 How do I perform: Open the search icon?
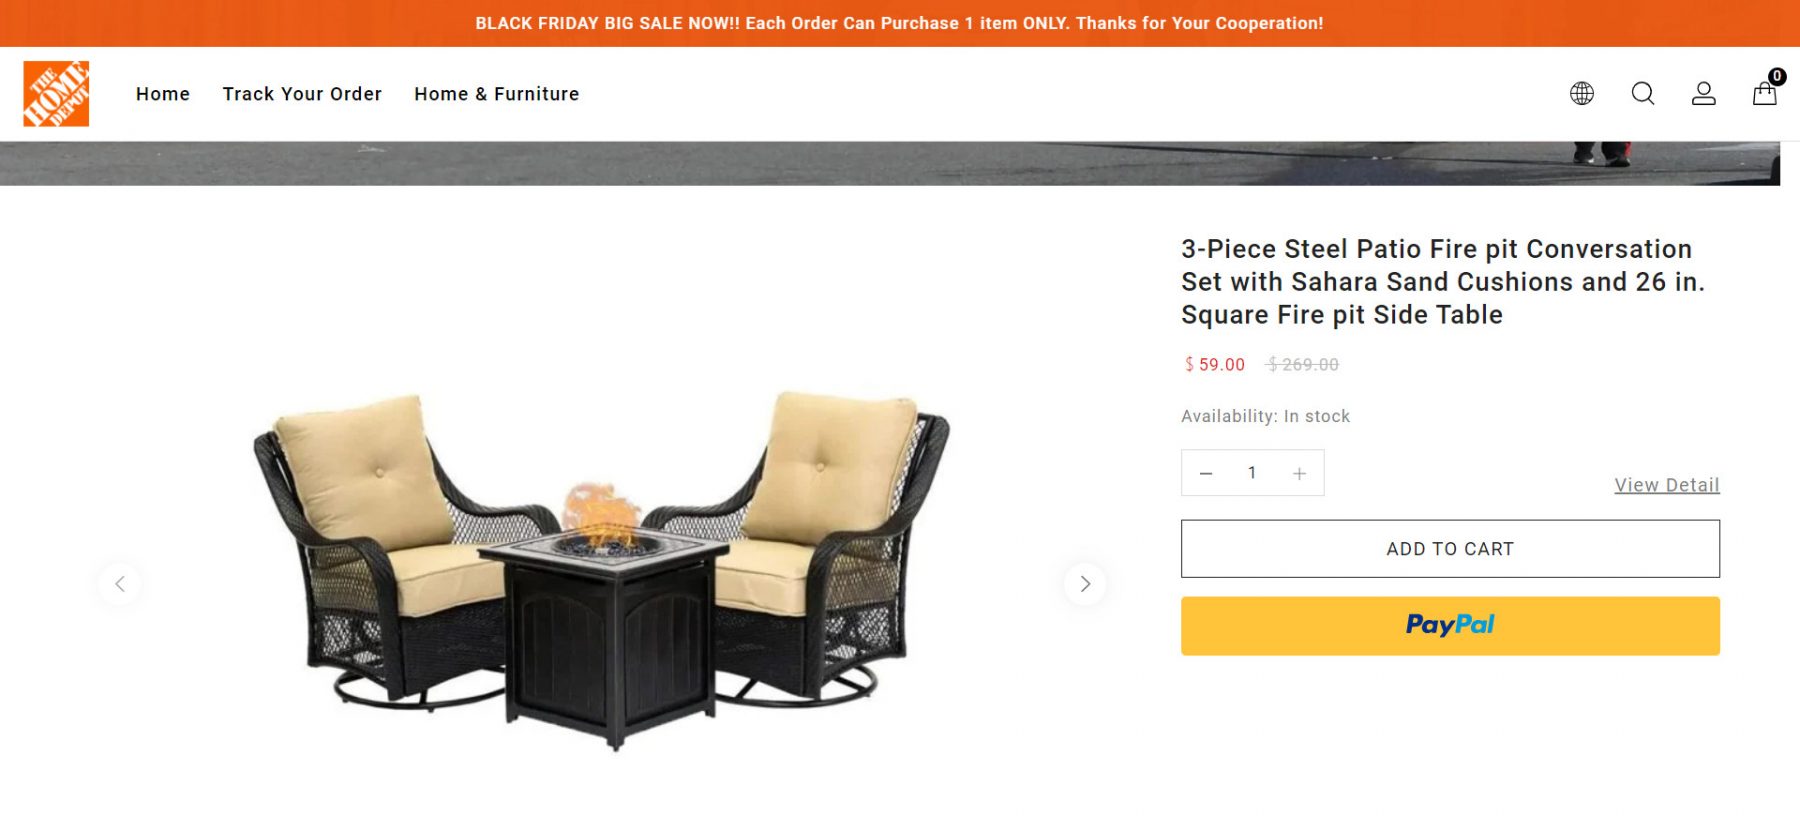pos(1641,93)
